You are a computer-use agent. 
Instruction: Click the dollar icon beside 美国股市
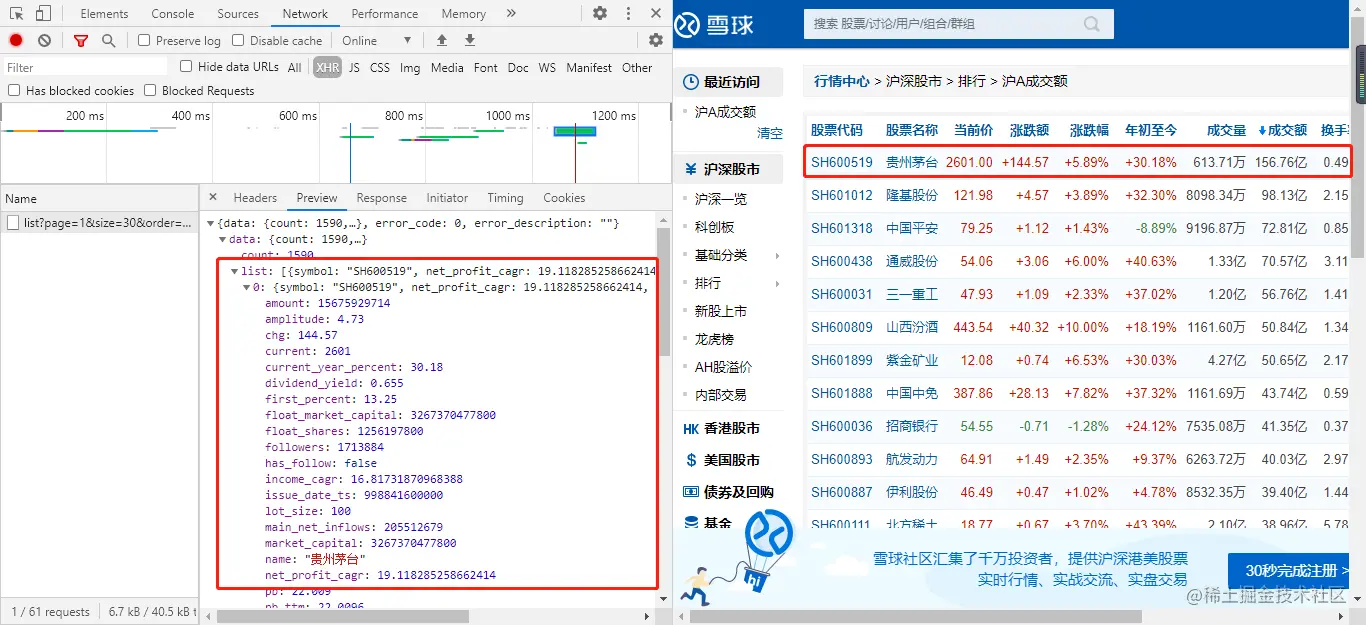[691, 460]
